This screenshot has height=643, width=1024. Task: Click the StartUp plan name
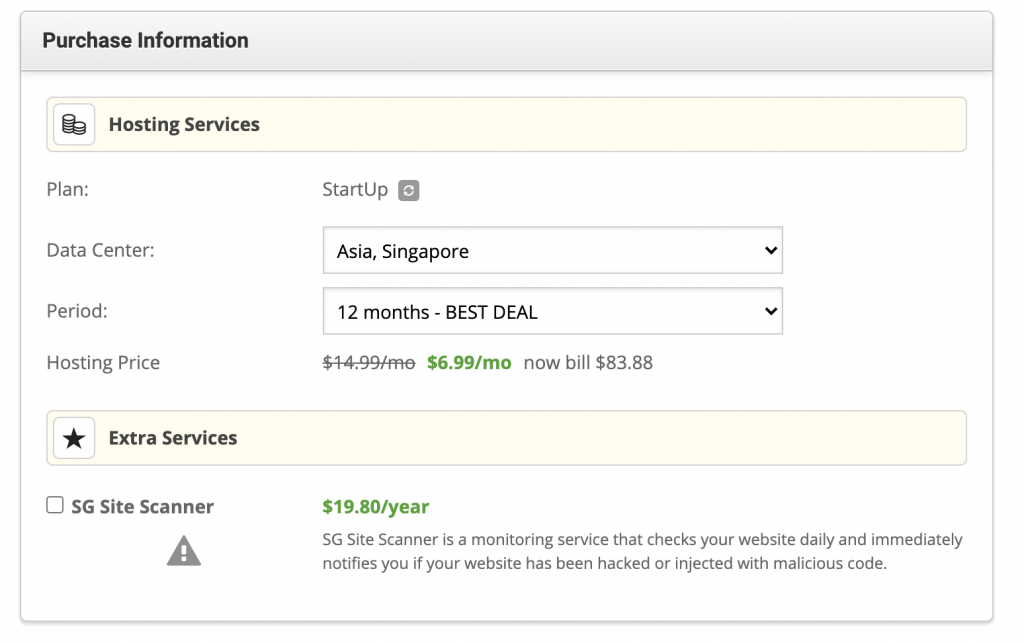pos(355,190)
